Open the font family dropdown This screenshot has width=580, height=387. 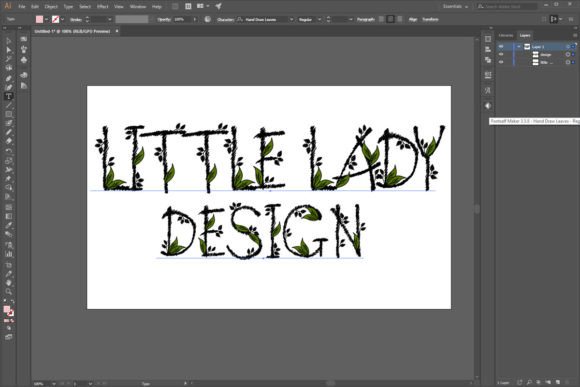pyautogui.click(x=291, y=19)
